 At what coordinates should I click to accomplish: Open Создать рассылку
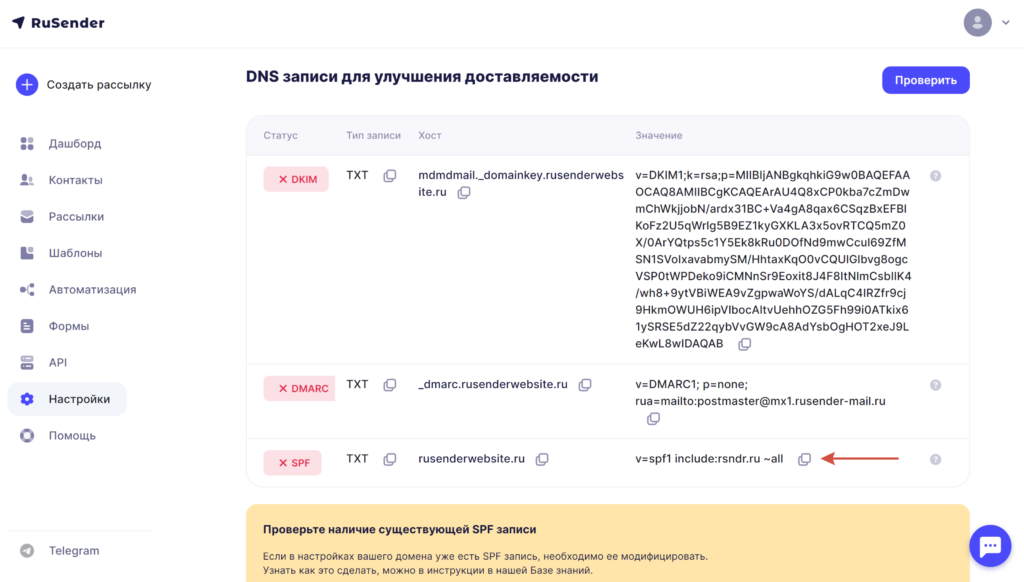pos(99,84)
